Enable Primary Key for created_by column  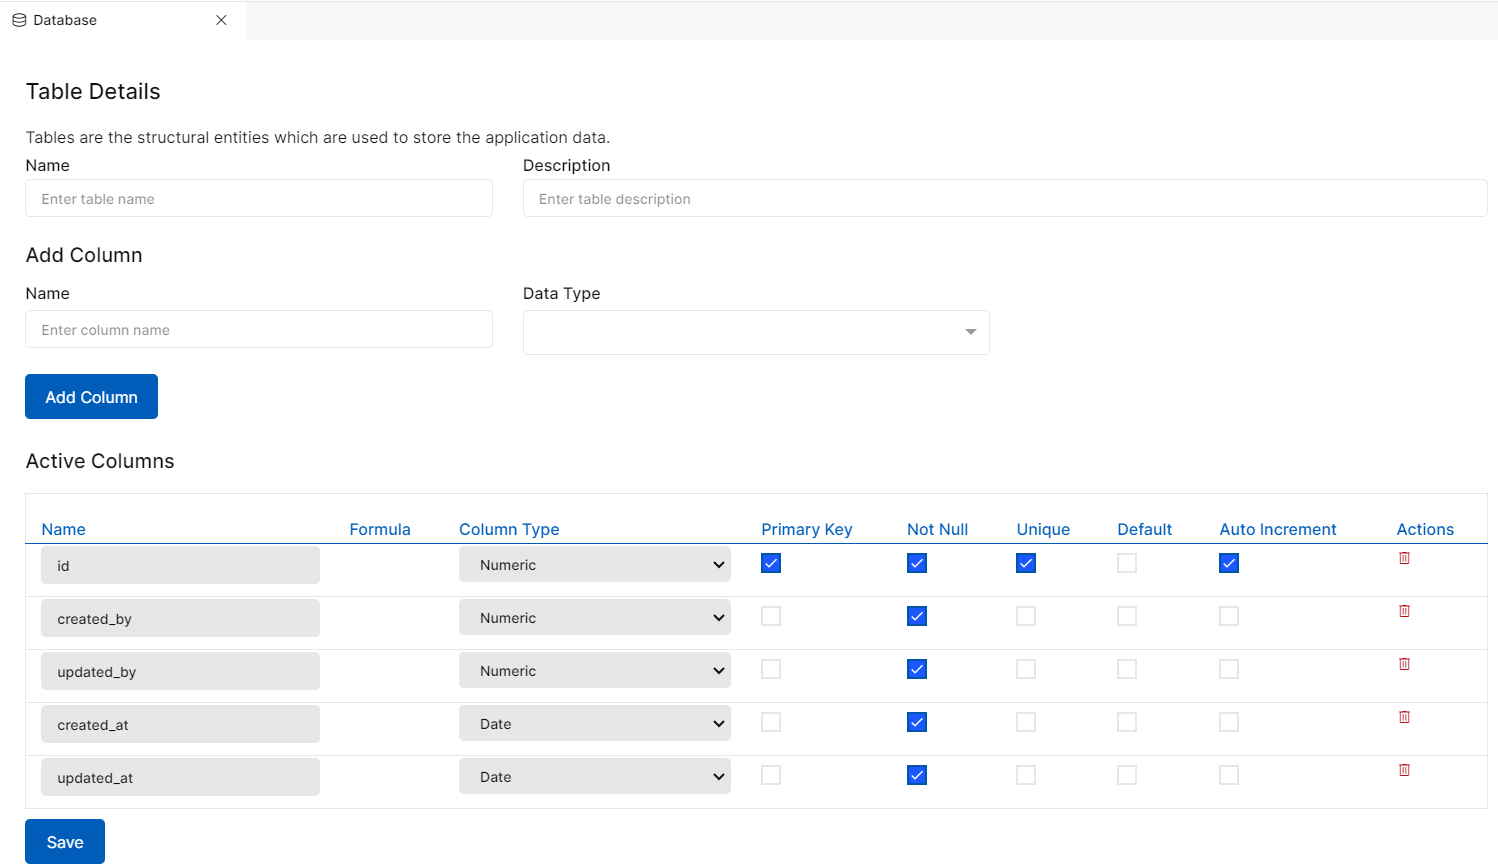click(771, 616)
